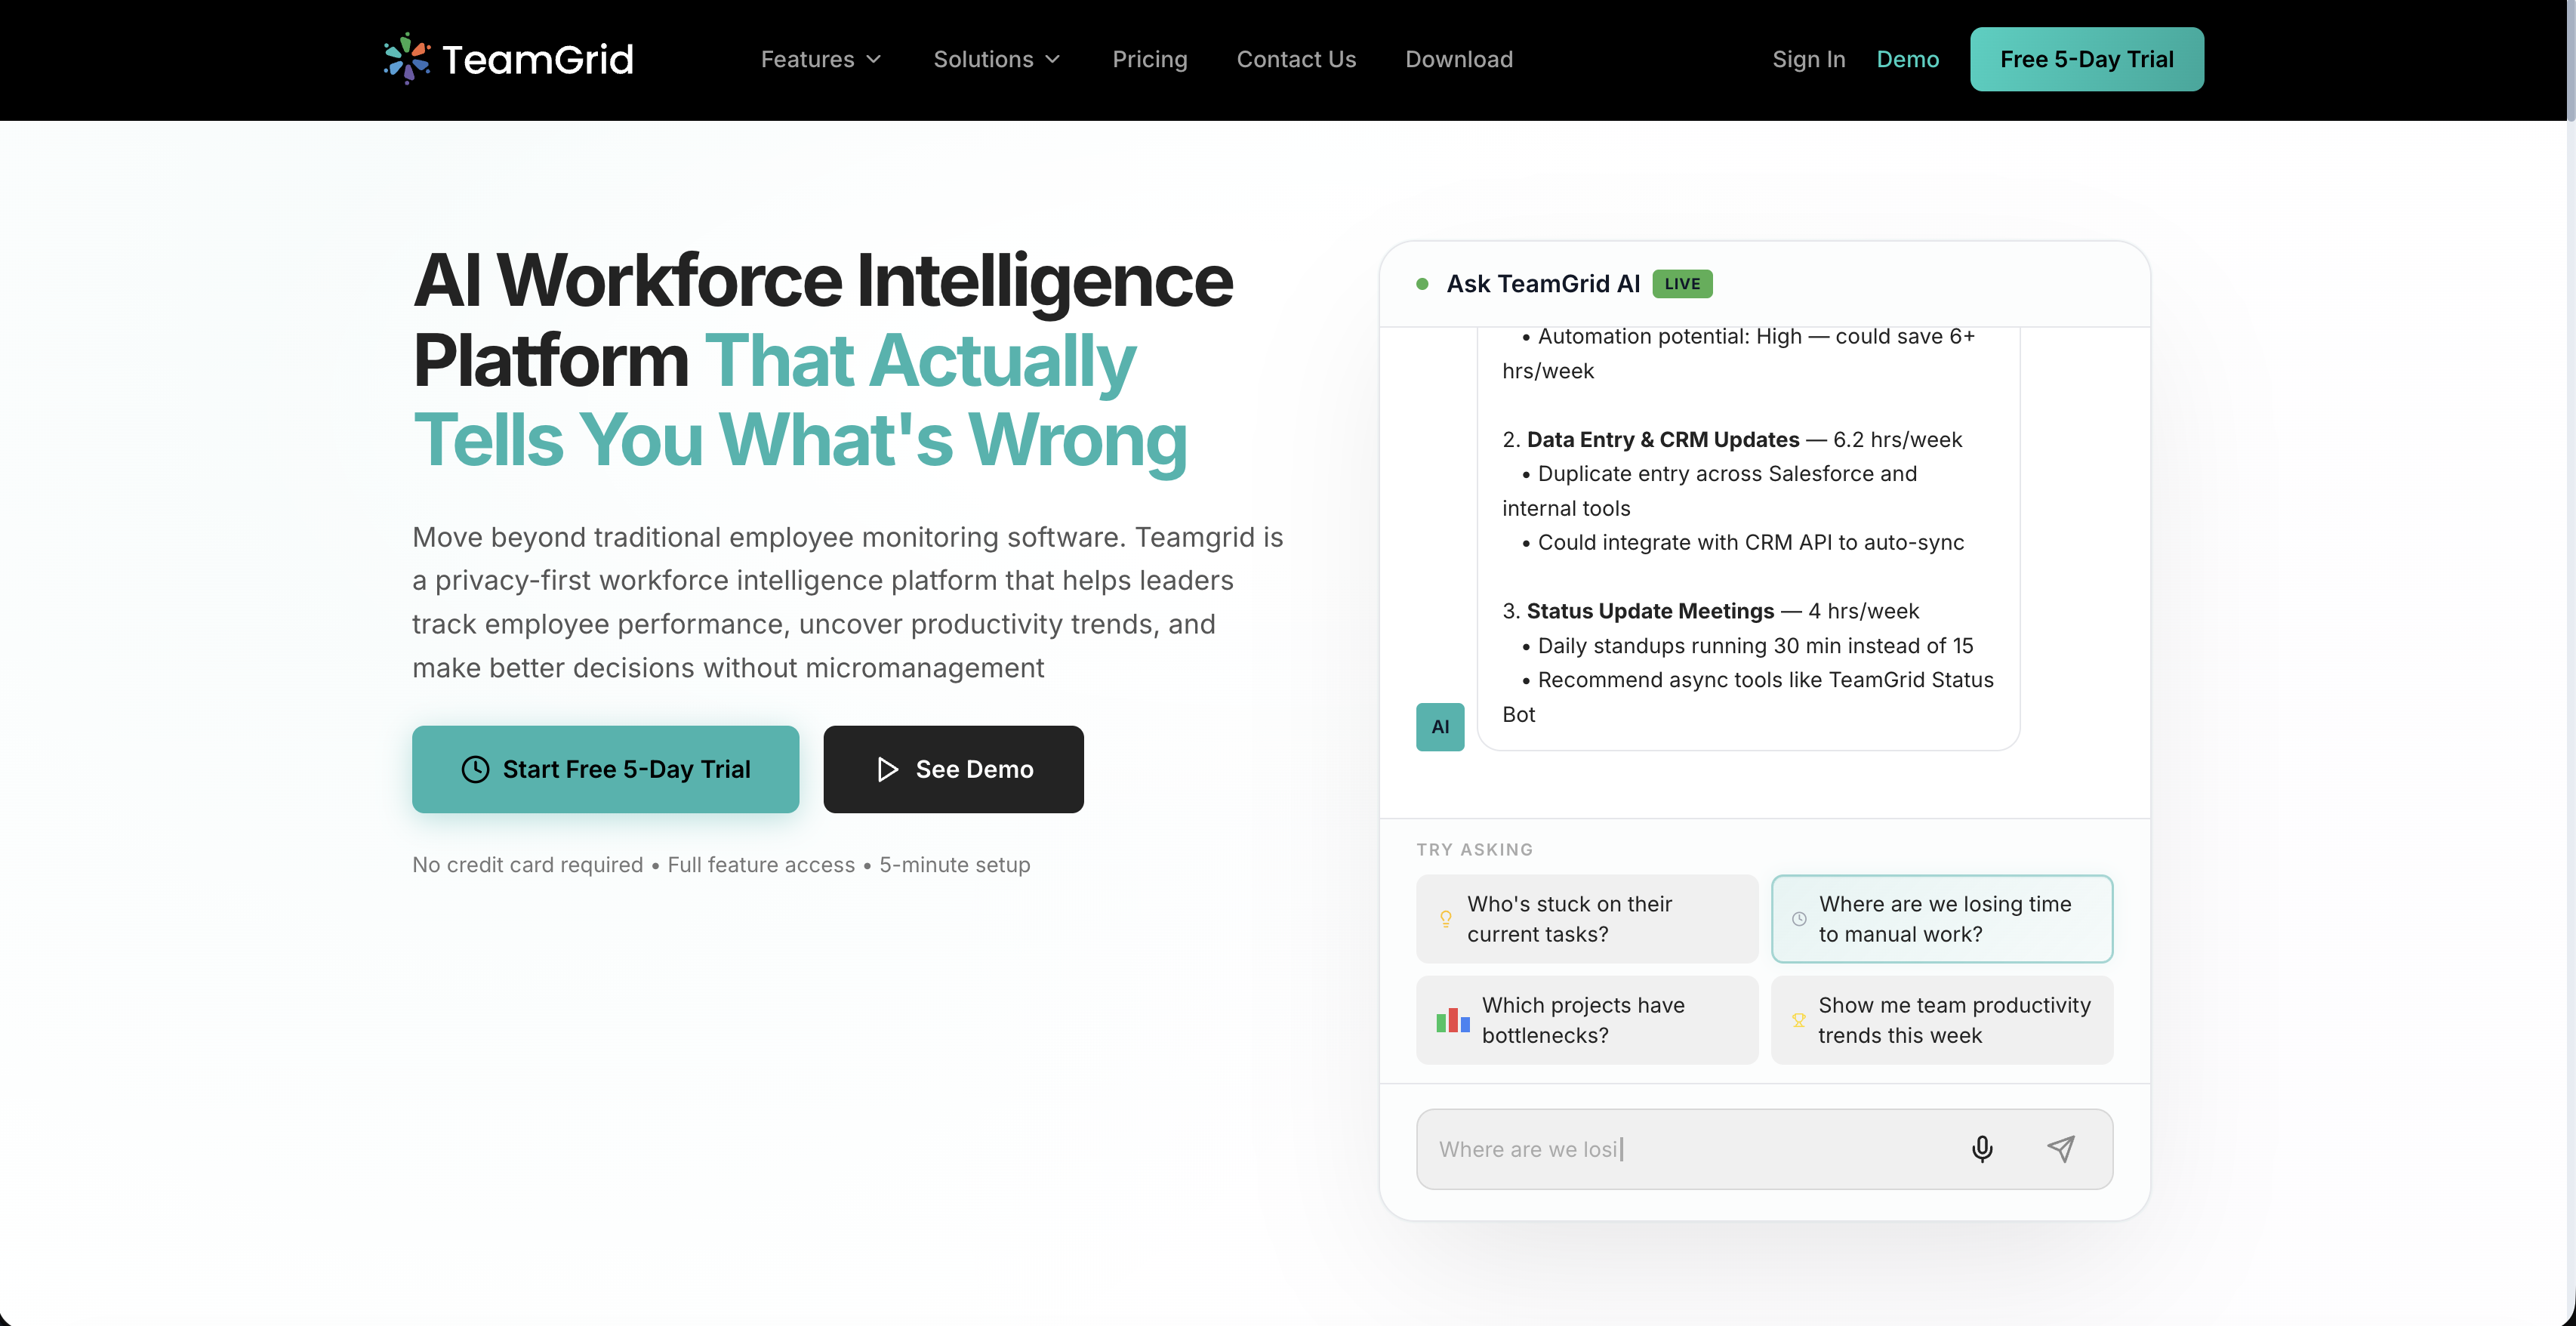This screenshot has height=1326, width=2576.
Task: Play the See Demo button
Action: tap(953, 769)
